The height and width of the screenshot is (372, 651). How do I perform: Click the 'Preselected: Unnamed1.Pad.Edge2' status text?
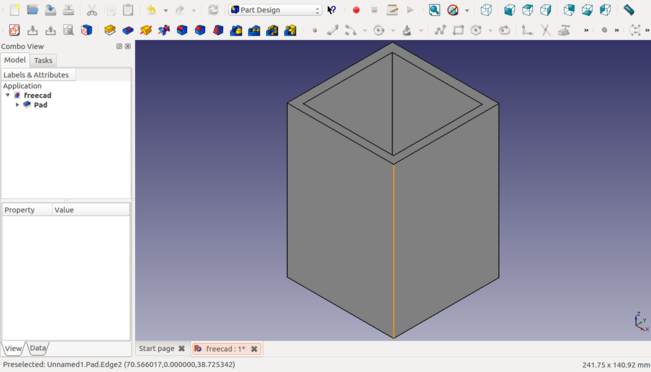119,365
